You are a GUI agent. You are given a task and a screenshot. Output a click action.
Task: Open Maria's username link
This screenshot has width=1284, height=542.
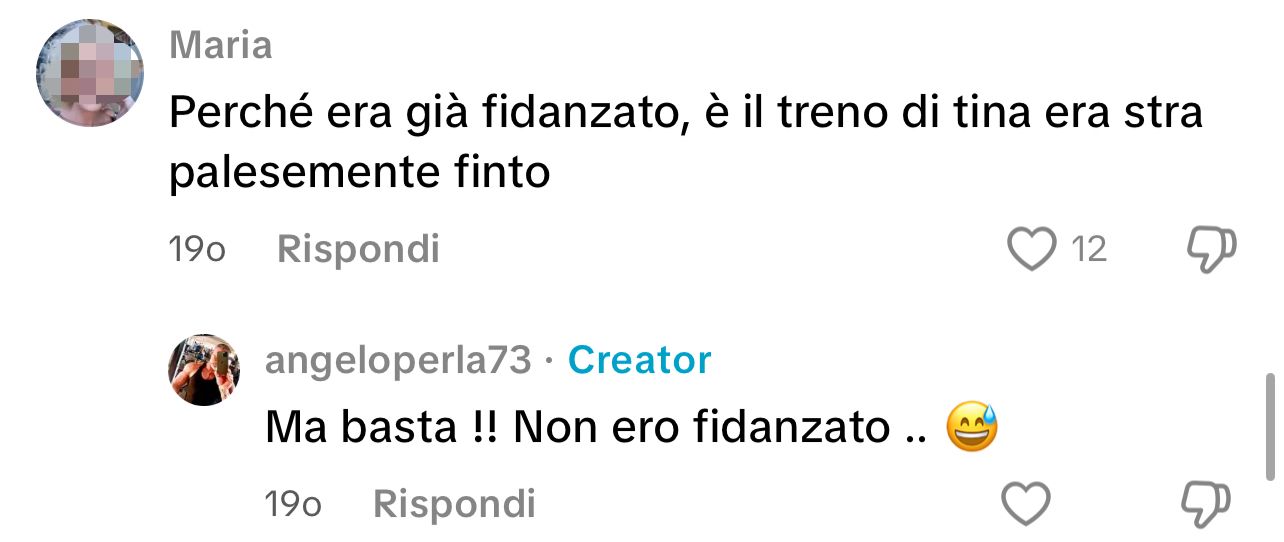tap(220, 45)
